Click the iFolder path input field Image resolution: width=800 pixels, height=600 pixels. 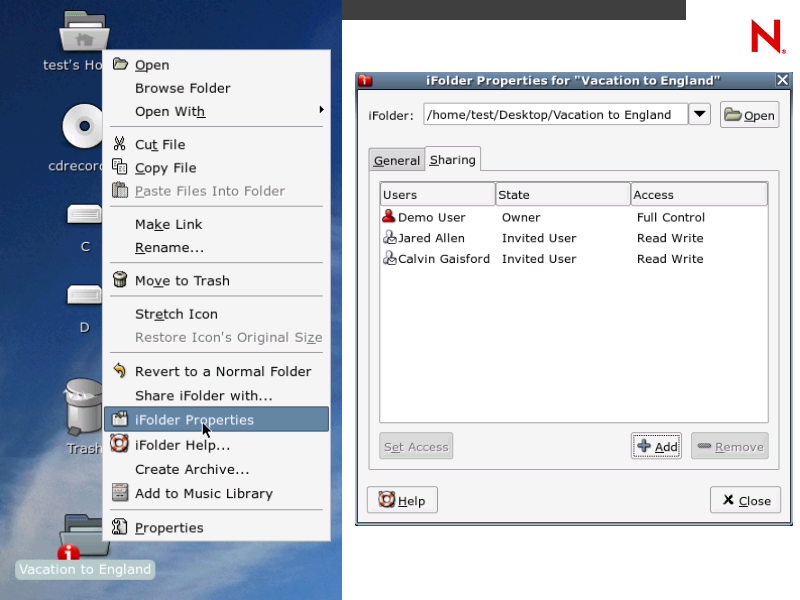[x=556, y=114]
